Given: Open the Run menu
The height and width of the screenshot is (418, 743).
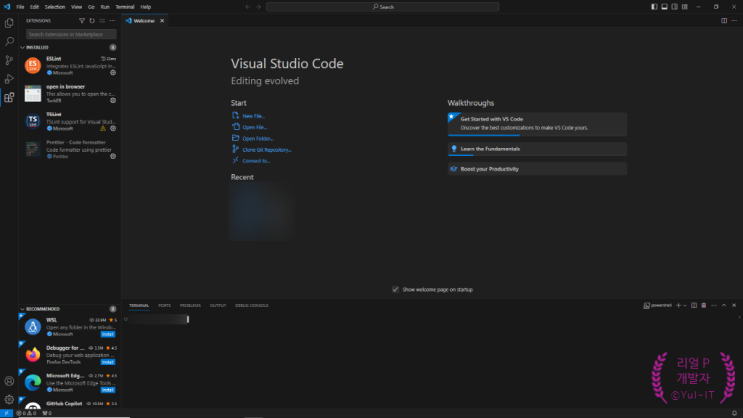Looking at the screenshot, I should (105, 7).
